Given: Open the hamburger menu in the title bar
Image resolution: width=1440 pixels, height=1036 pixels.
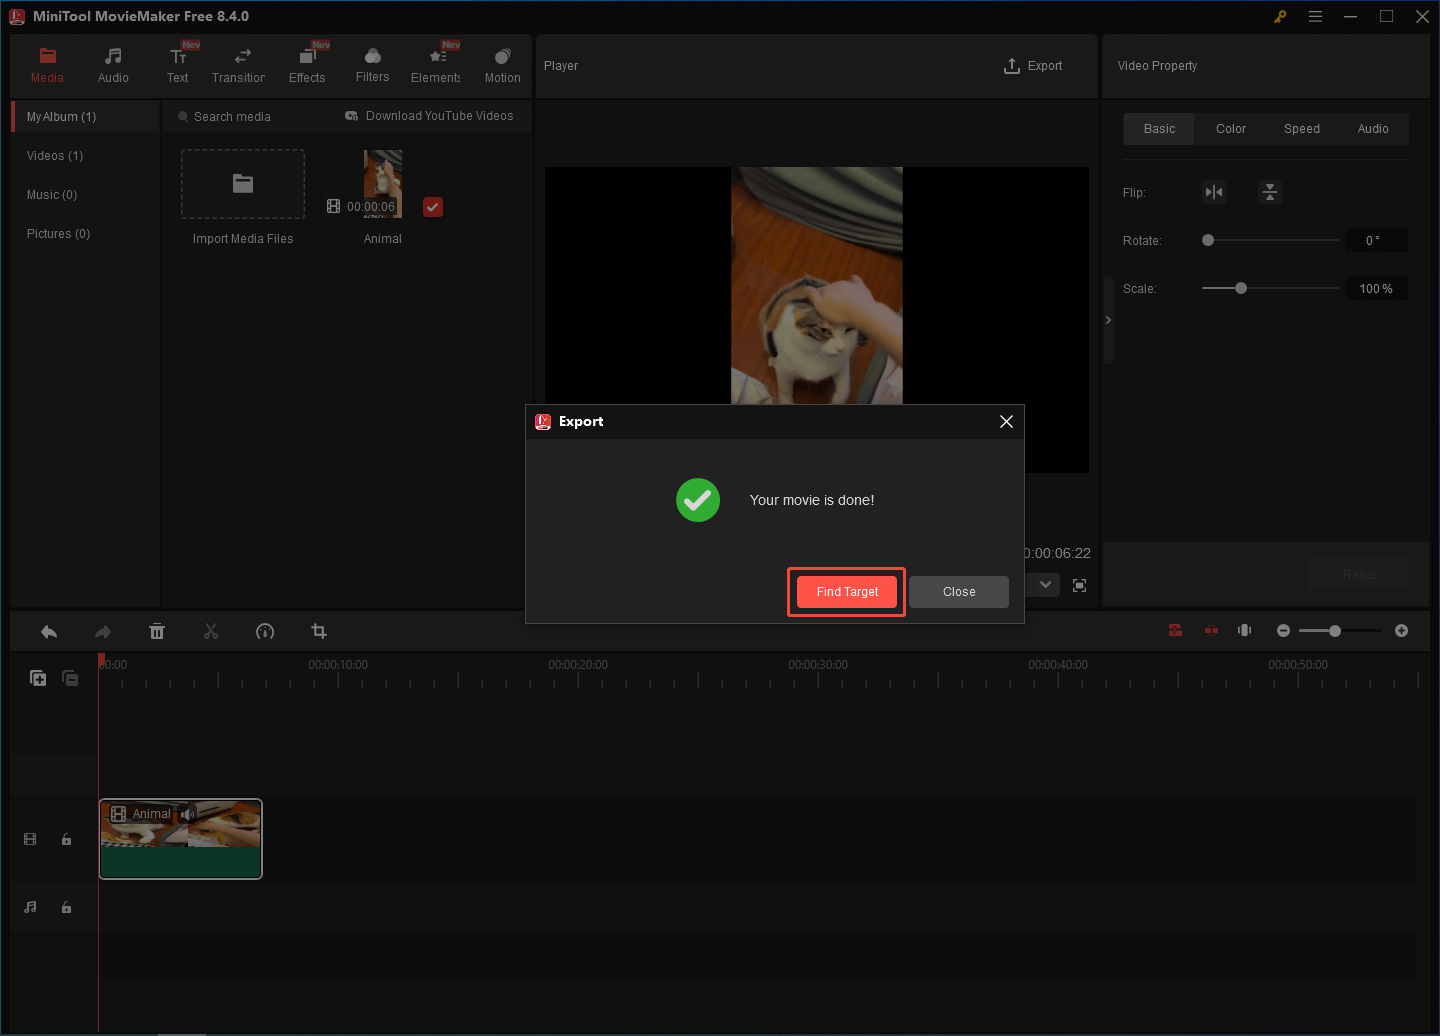Looking at the screenshot, I should (x=1315, y=16).
